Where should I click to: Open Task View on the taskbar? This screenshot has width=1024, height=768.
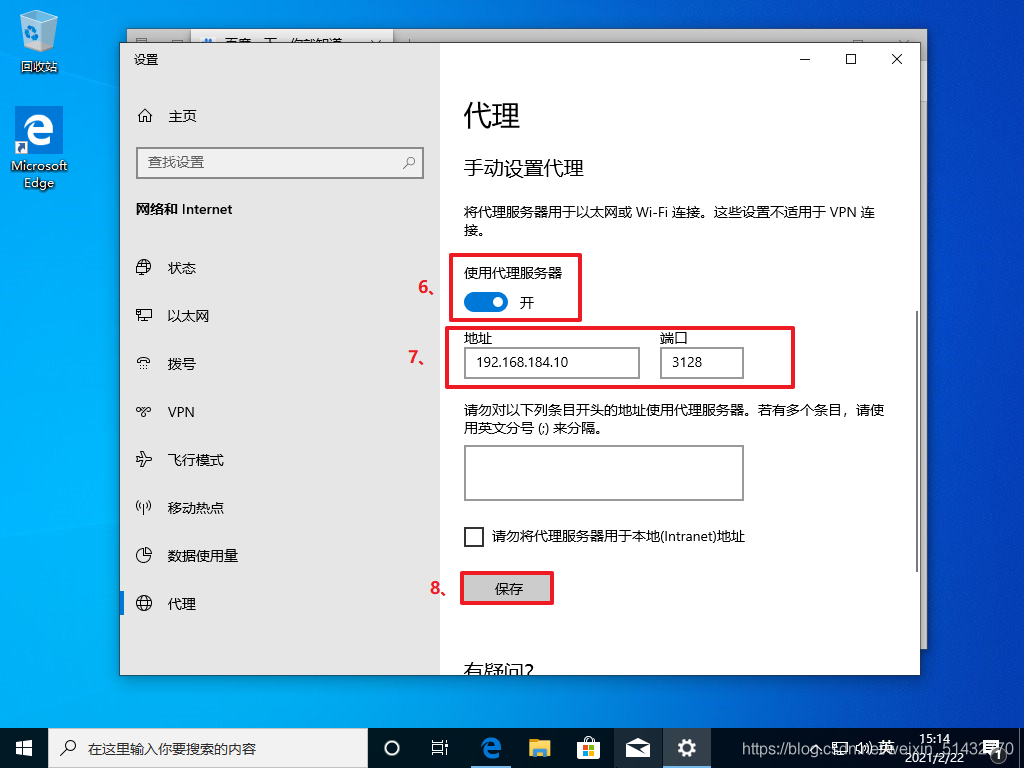click(x=440, y=748)
